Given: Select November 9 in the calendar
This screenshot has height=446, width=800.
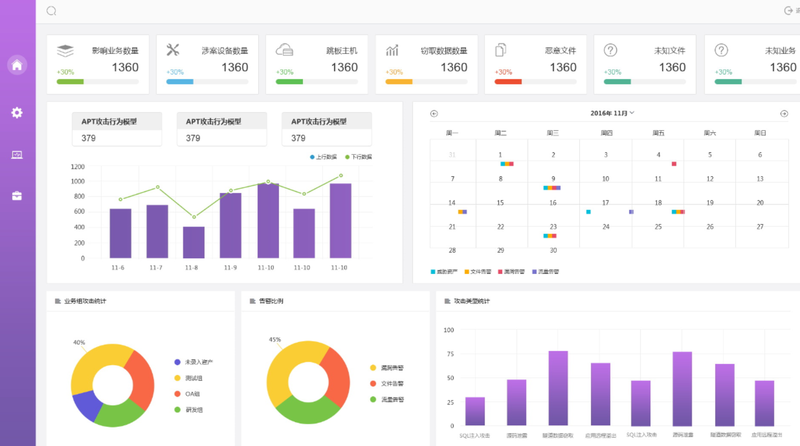Looking at the screenshot, I should tap(553, 179).
